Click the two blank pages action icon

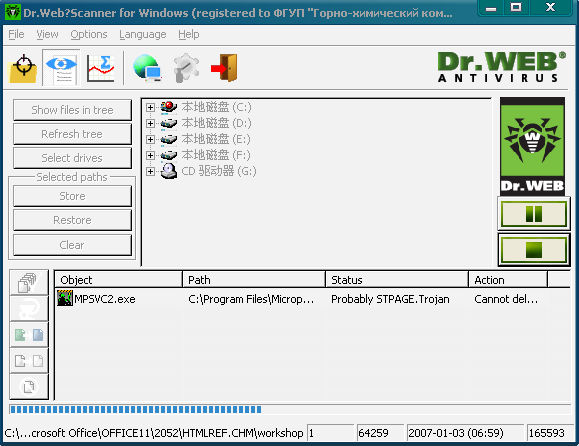tap(28, 360)
